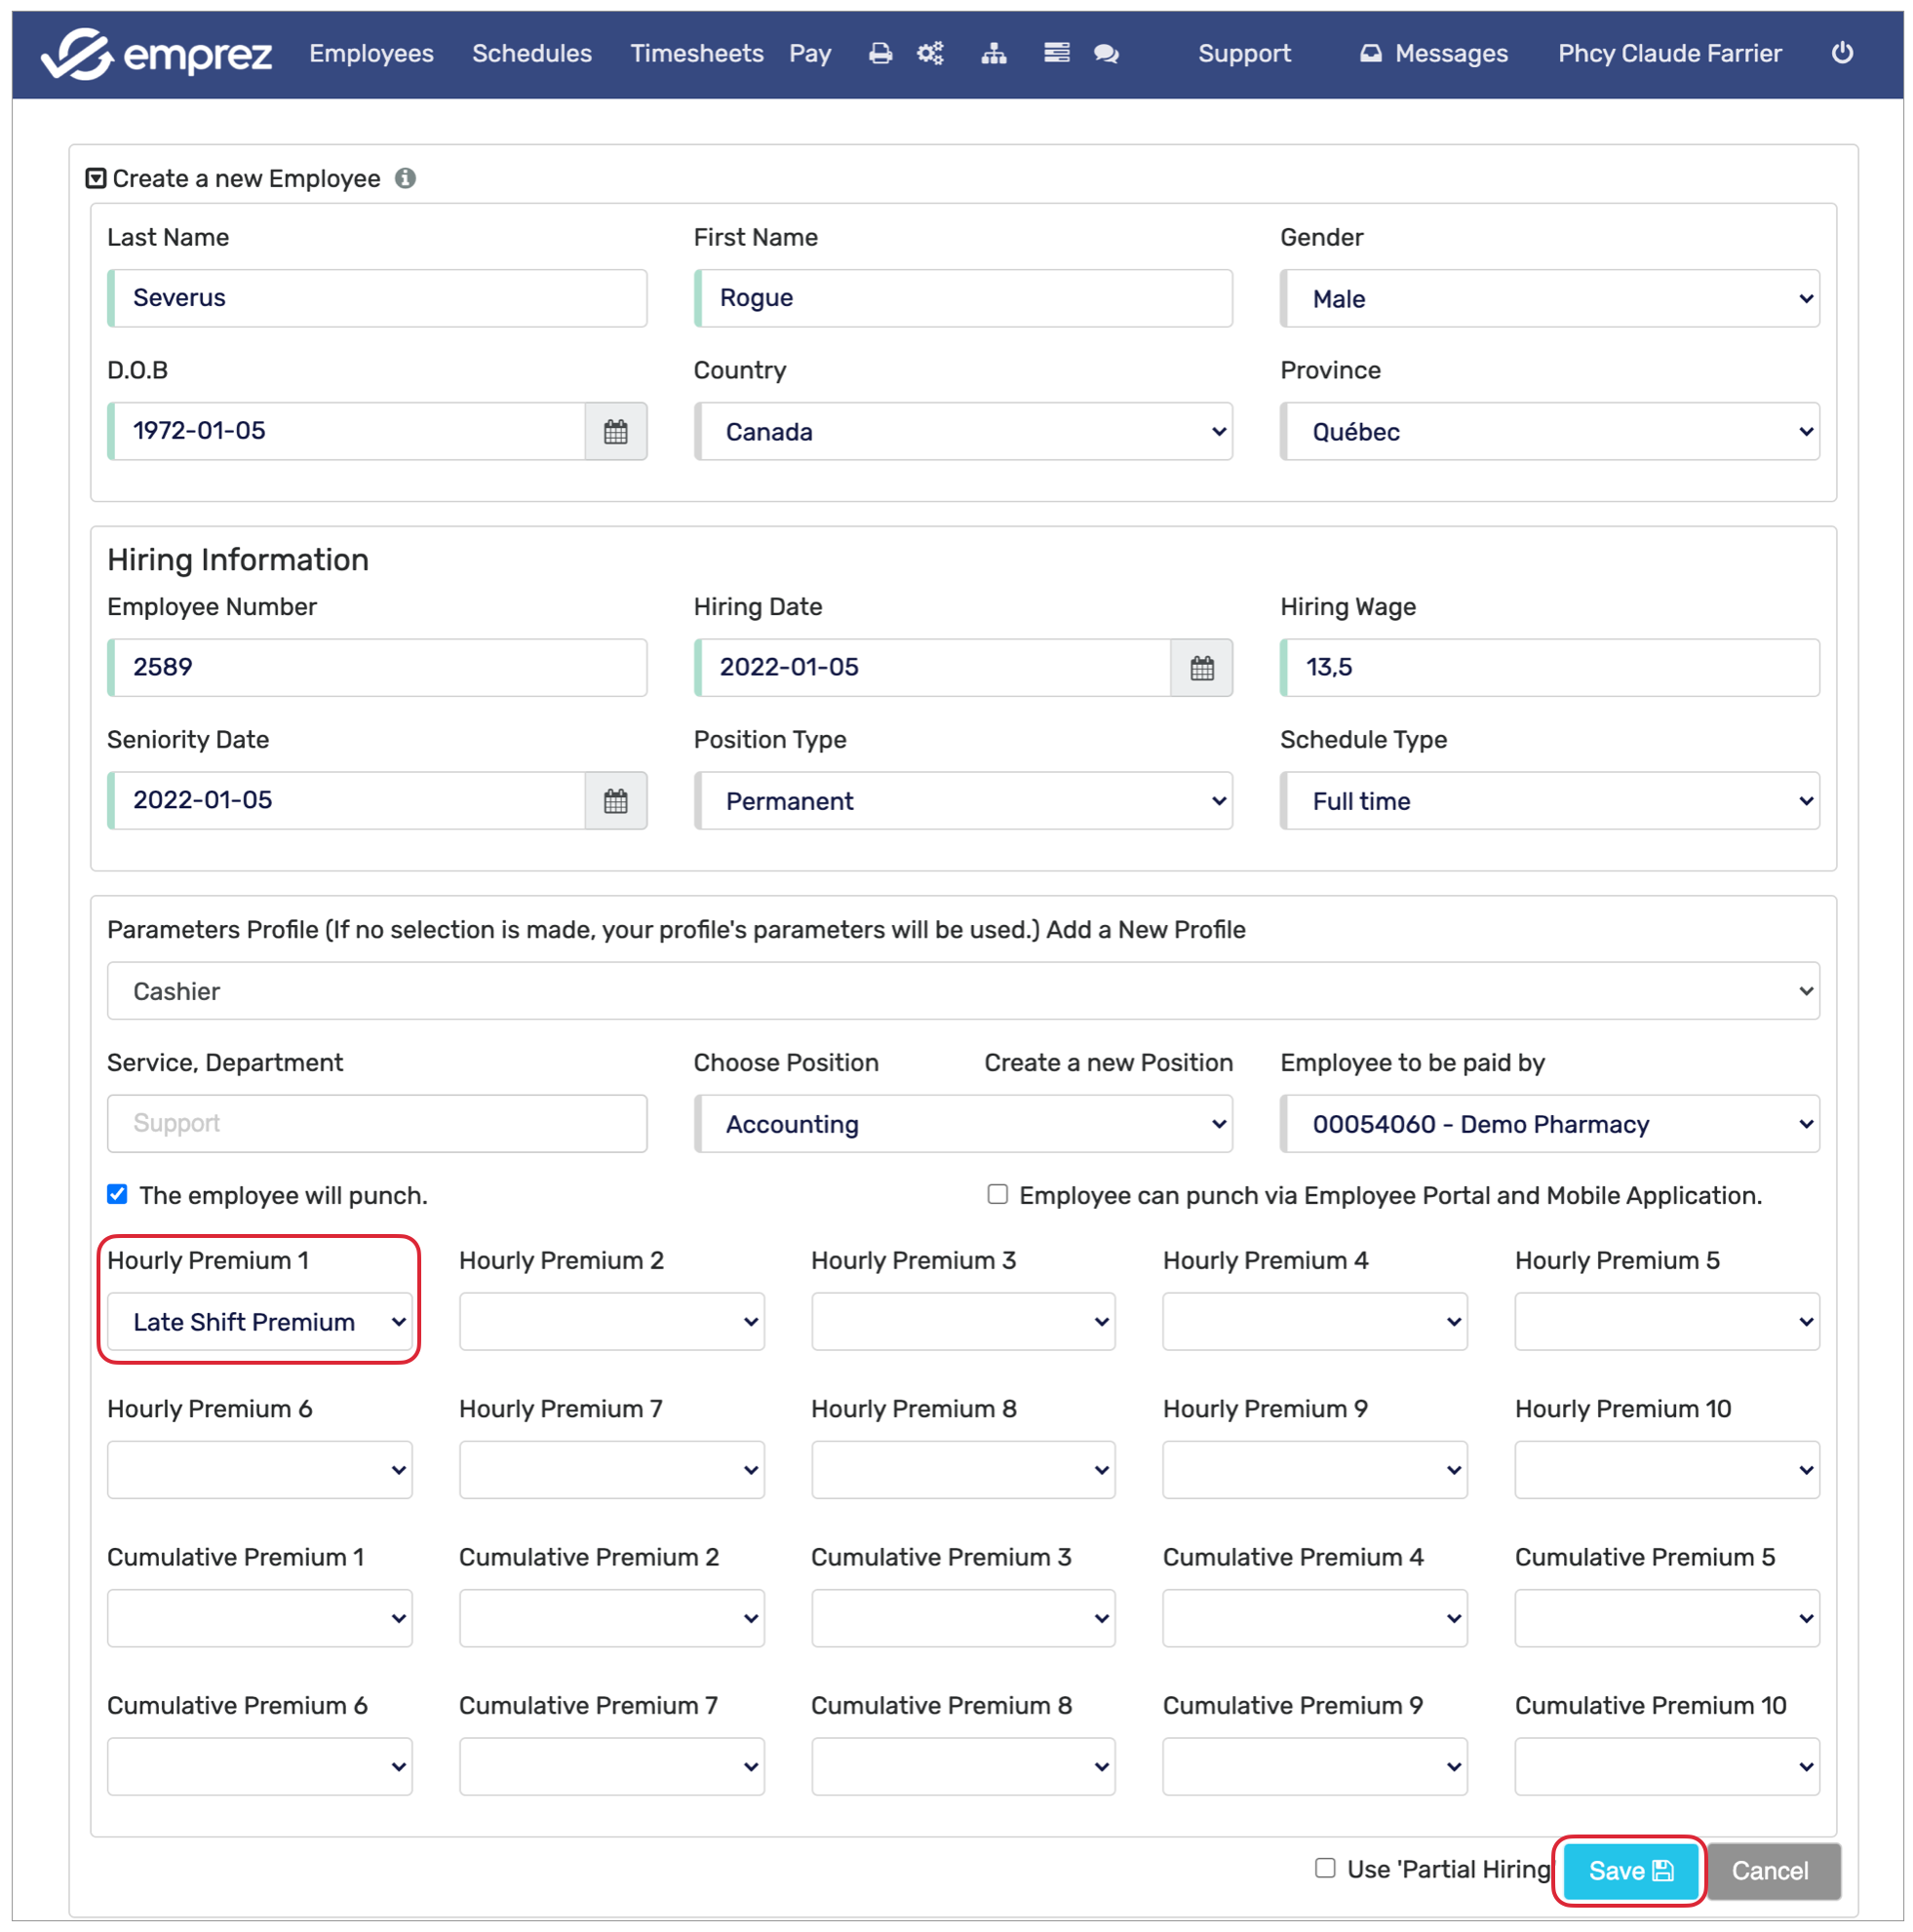Open the chat bubbles icon
Image resolution: width=1913 pixels, height=1932 pixels.
coord(1106,54)
